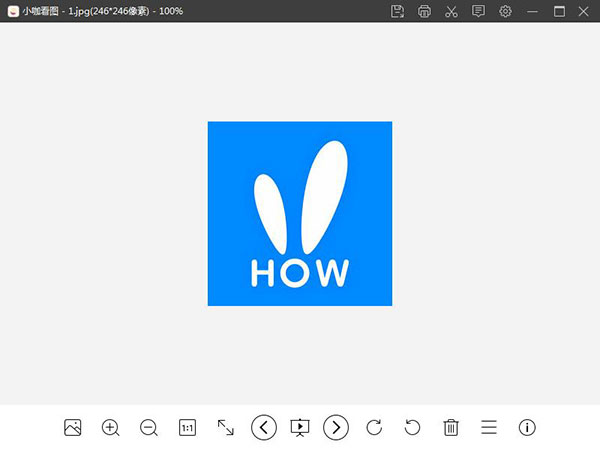
Task: Rotate image clockwise
Action: pyautogui.click(x=374, y=427)
